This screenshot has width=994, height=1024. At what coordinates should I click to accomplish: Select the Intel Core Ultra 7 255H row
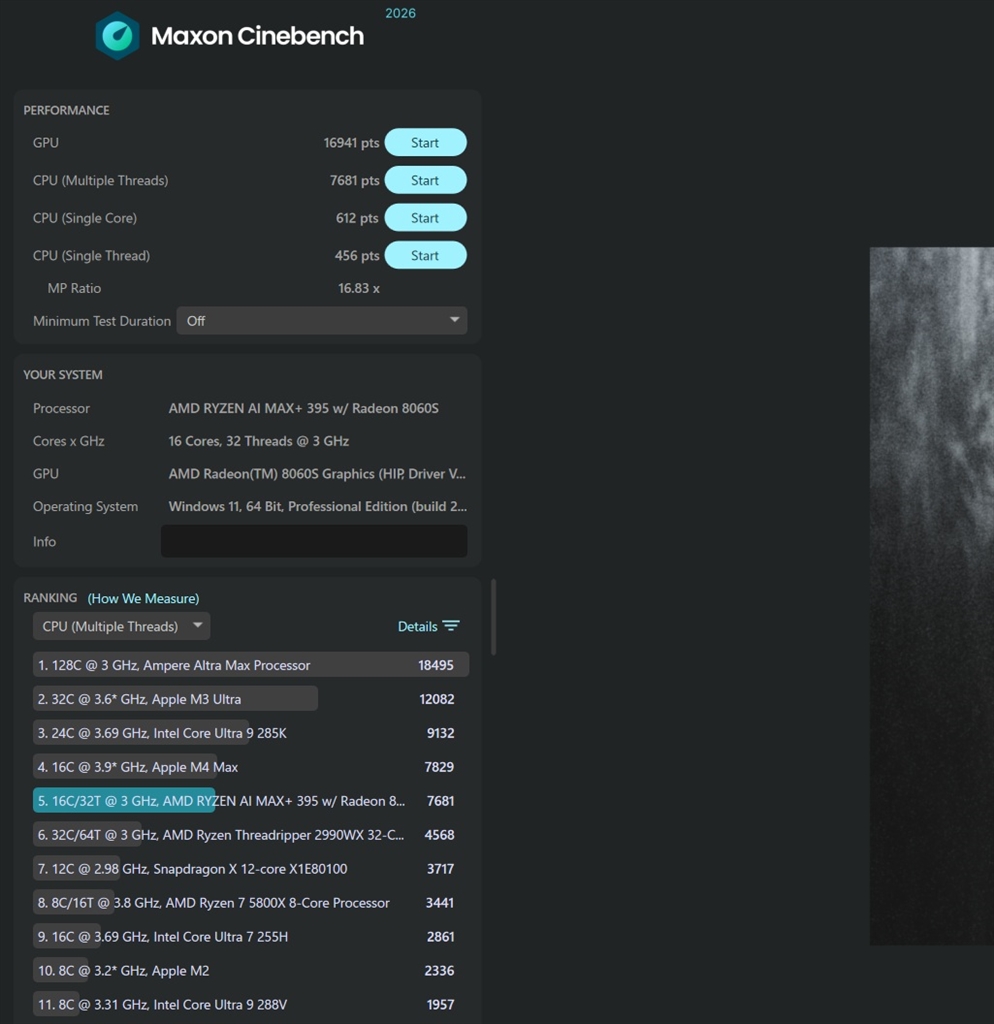(x=251, y=936)
